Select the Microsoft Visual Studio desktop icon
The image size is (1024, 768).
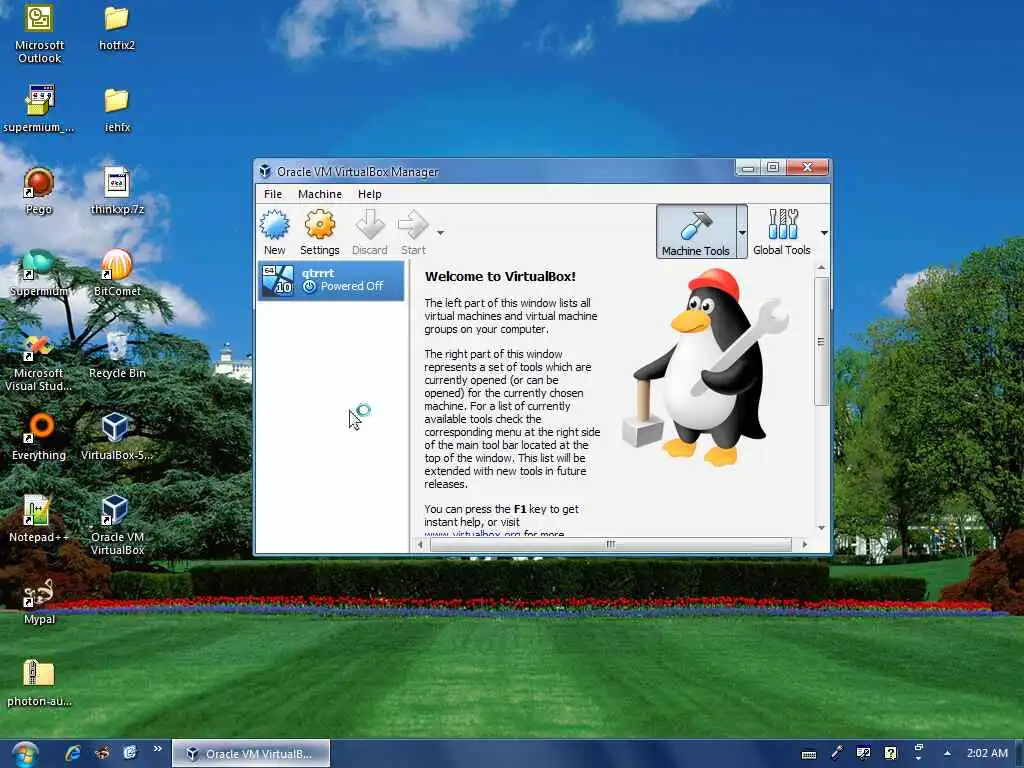pos(38,362)
